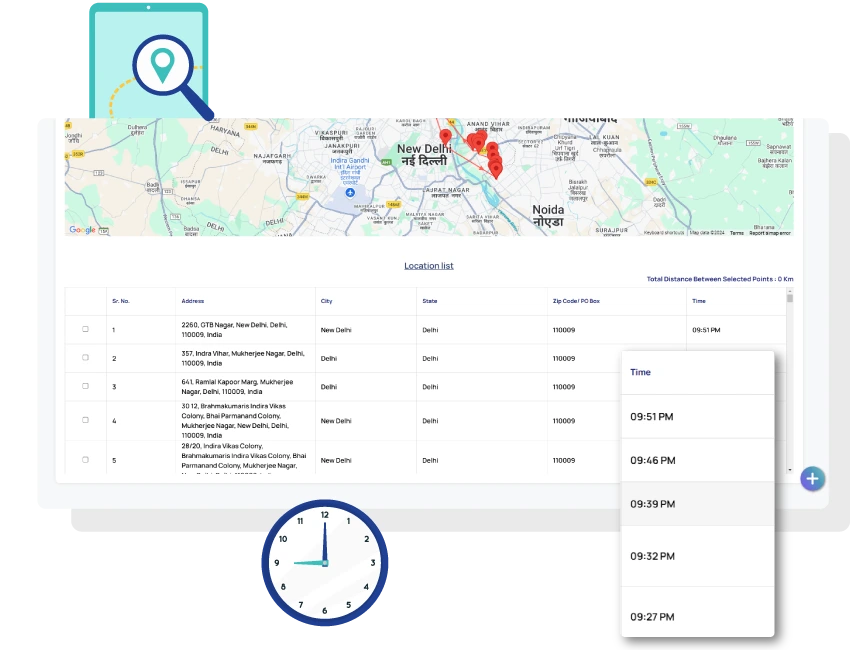Open the Report a map error link
The width and height of the screenshot is (850, 650).
[770, 232]
